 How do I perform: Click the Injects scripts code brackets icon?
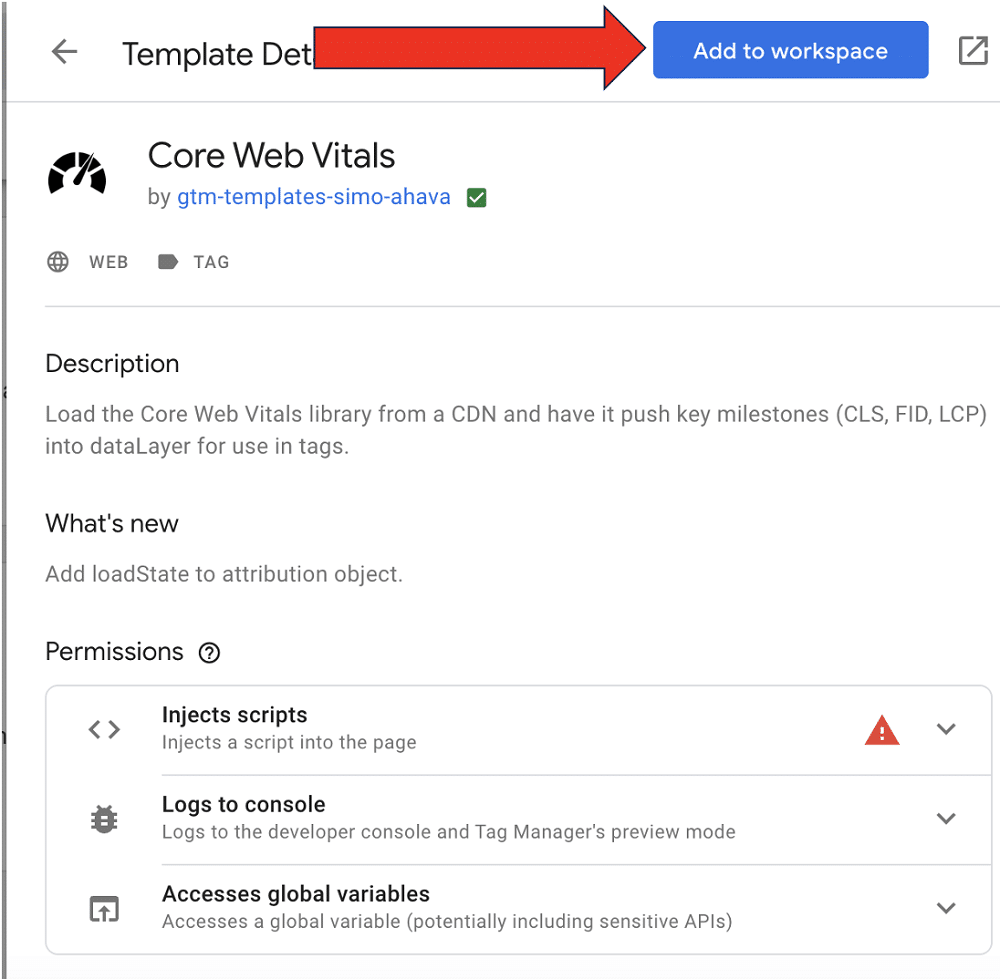[x=104, y=729]
